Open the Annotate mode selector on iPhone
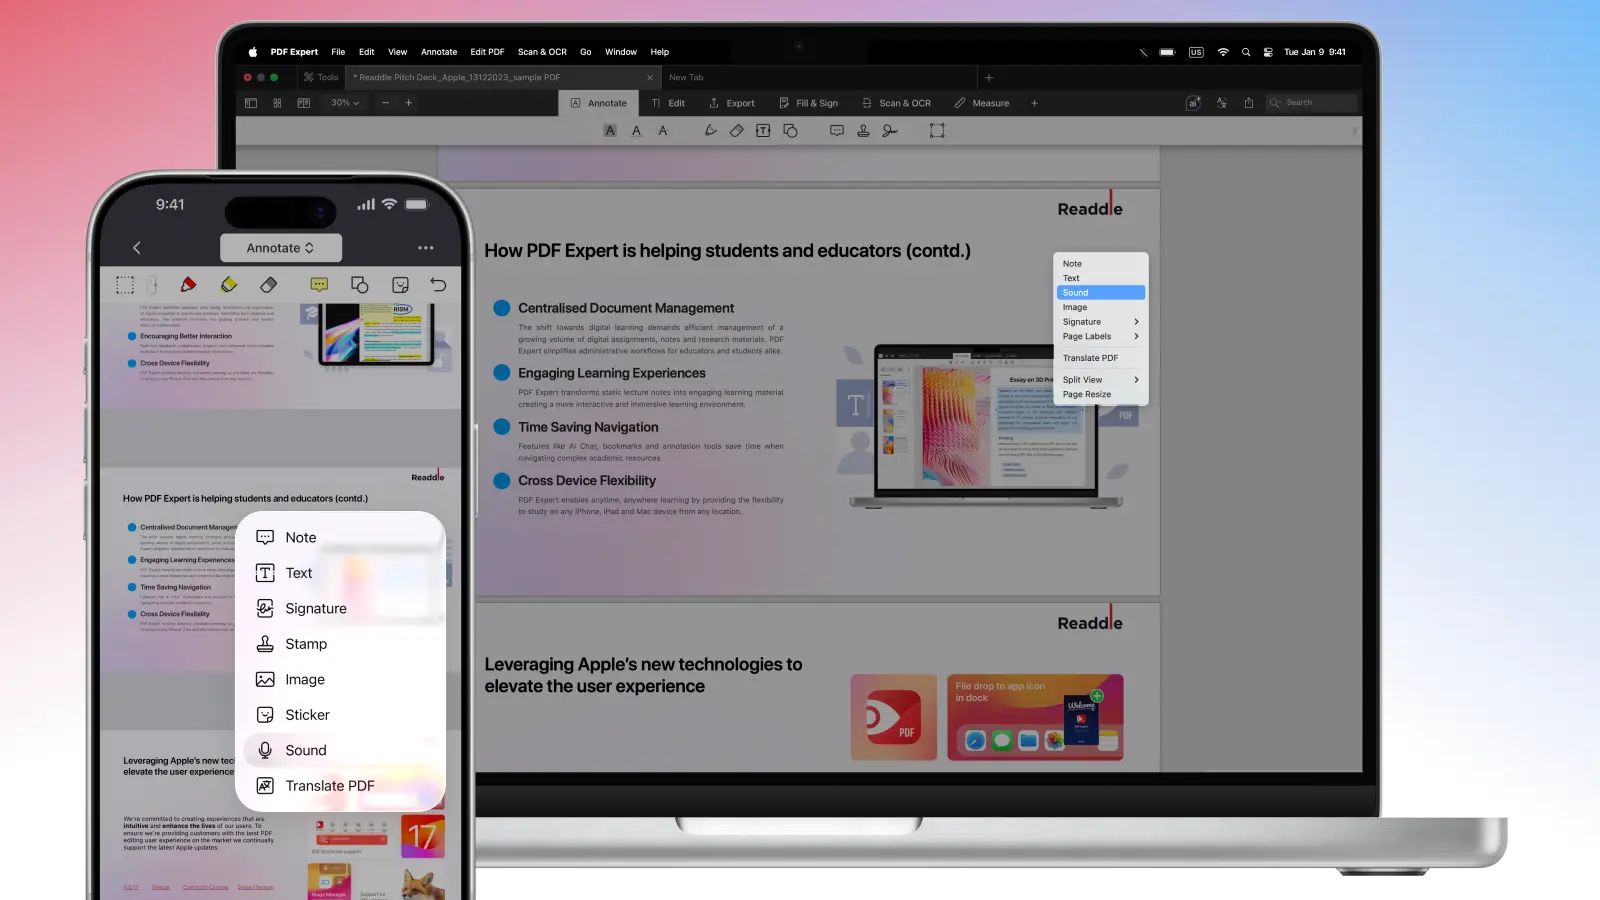This screenshot has width=1600, height=900. click(281, 248)
